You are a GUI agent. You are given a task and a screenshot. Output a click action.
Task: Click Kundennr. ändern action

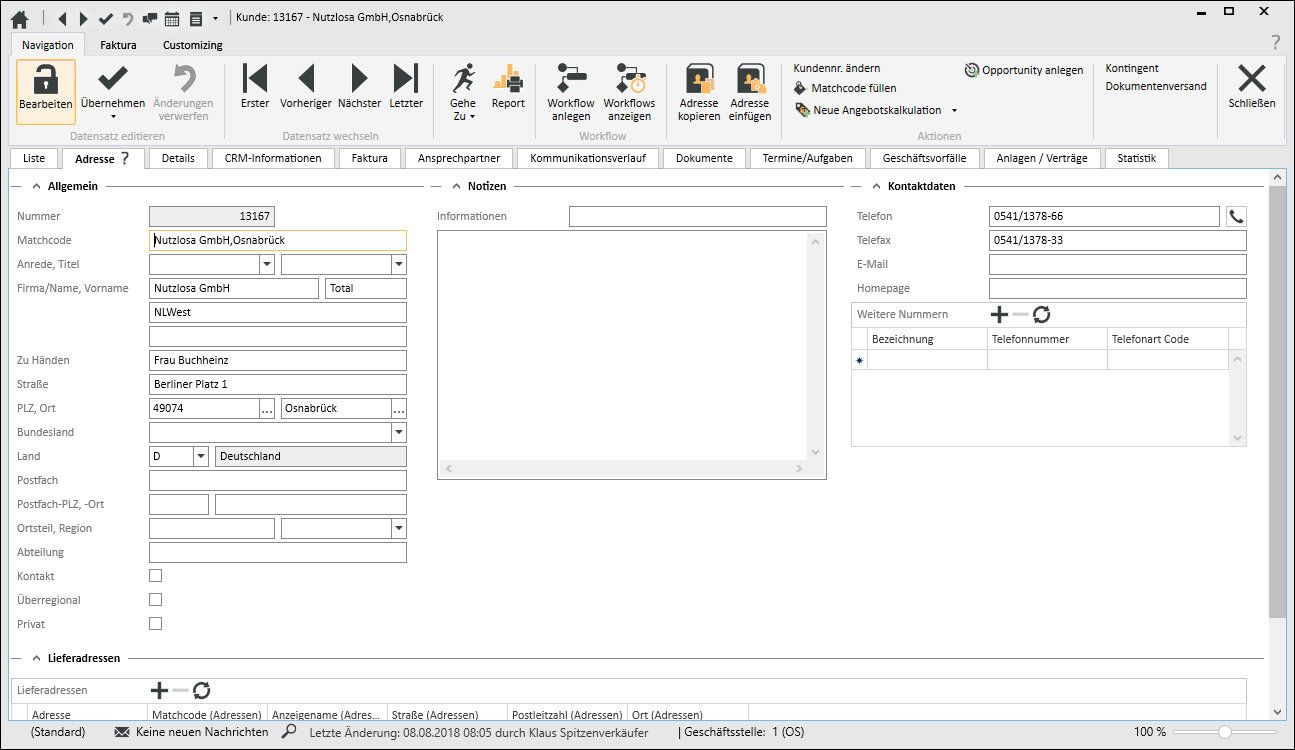836,68
